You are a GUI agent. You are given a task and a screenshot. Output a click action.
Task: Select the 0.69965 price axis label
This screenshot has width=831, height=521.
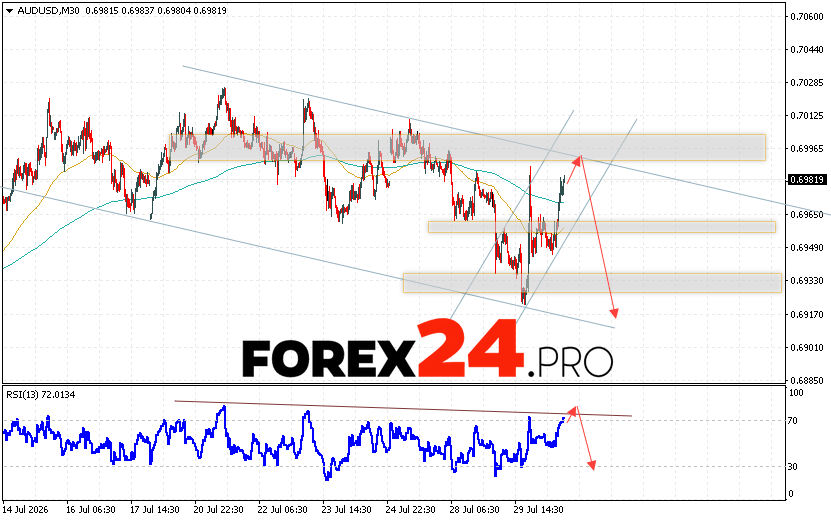(x=807, y=148)
